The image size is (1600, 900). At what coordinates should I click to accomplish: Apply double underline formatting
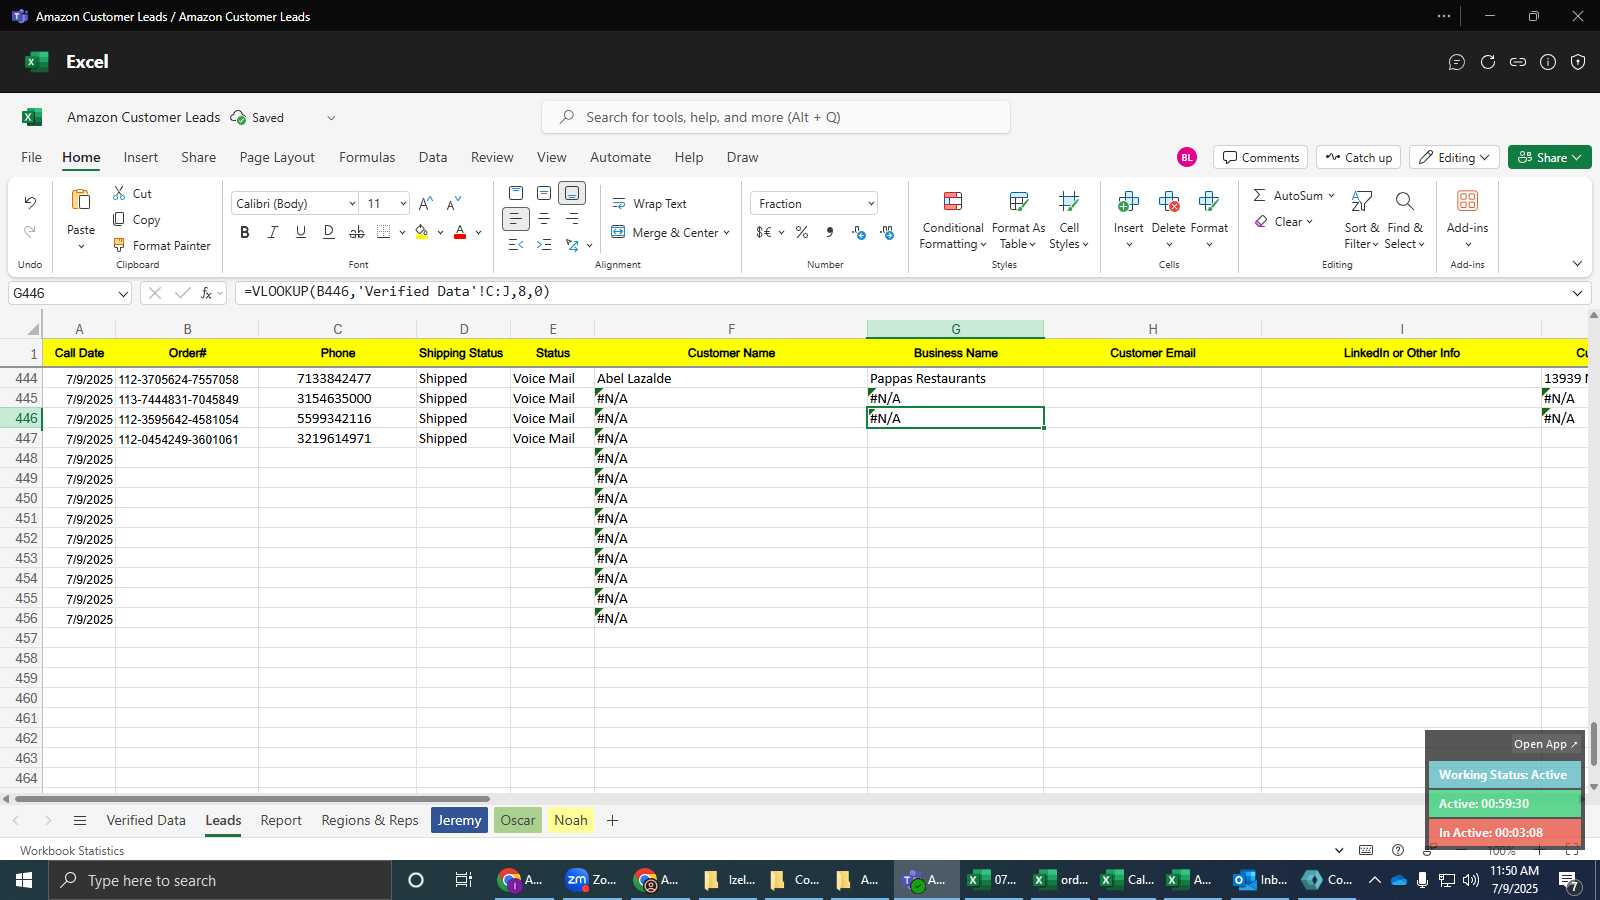(329, 232)
